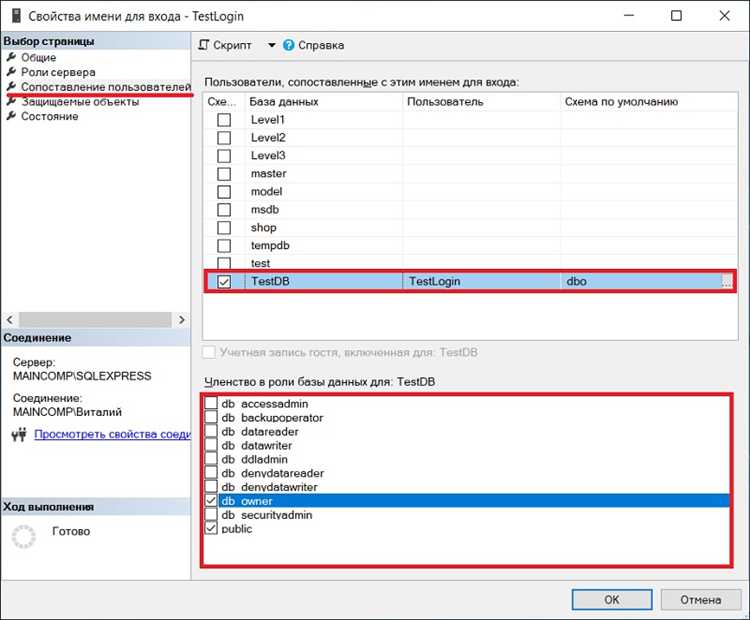The height and width of the screenshot is (620, 750).
Task: Check db_backupoperator role
Action: pyautogui.click(x=211, y=417)
